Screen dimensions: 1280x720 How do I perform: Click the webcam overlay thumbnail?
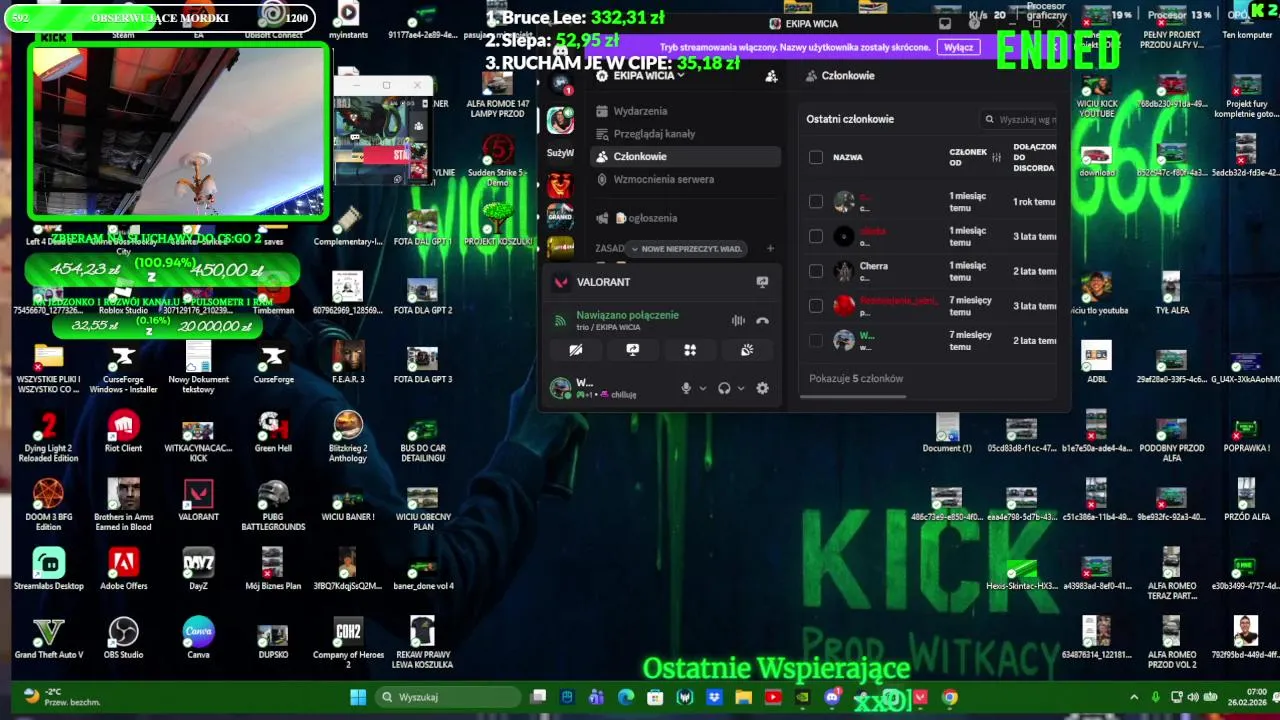click(x=178, y=131)
